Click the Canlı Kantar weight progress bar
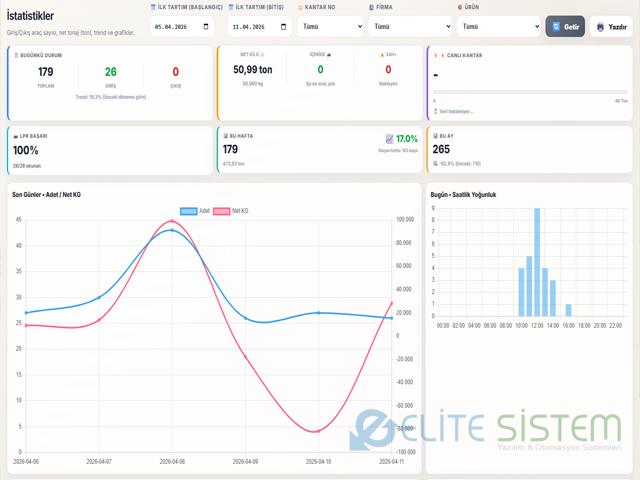640x480 pixels. click(530, 93)
